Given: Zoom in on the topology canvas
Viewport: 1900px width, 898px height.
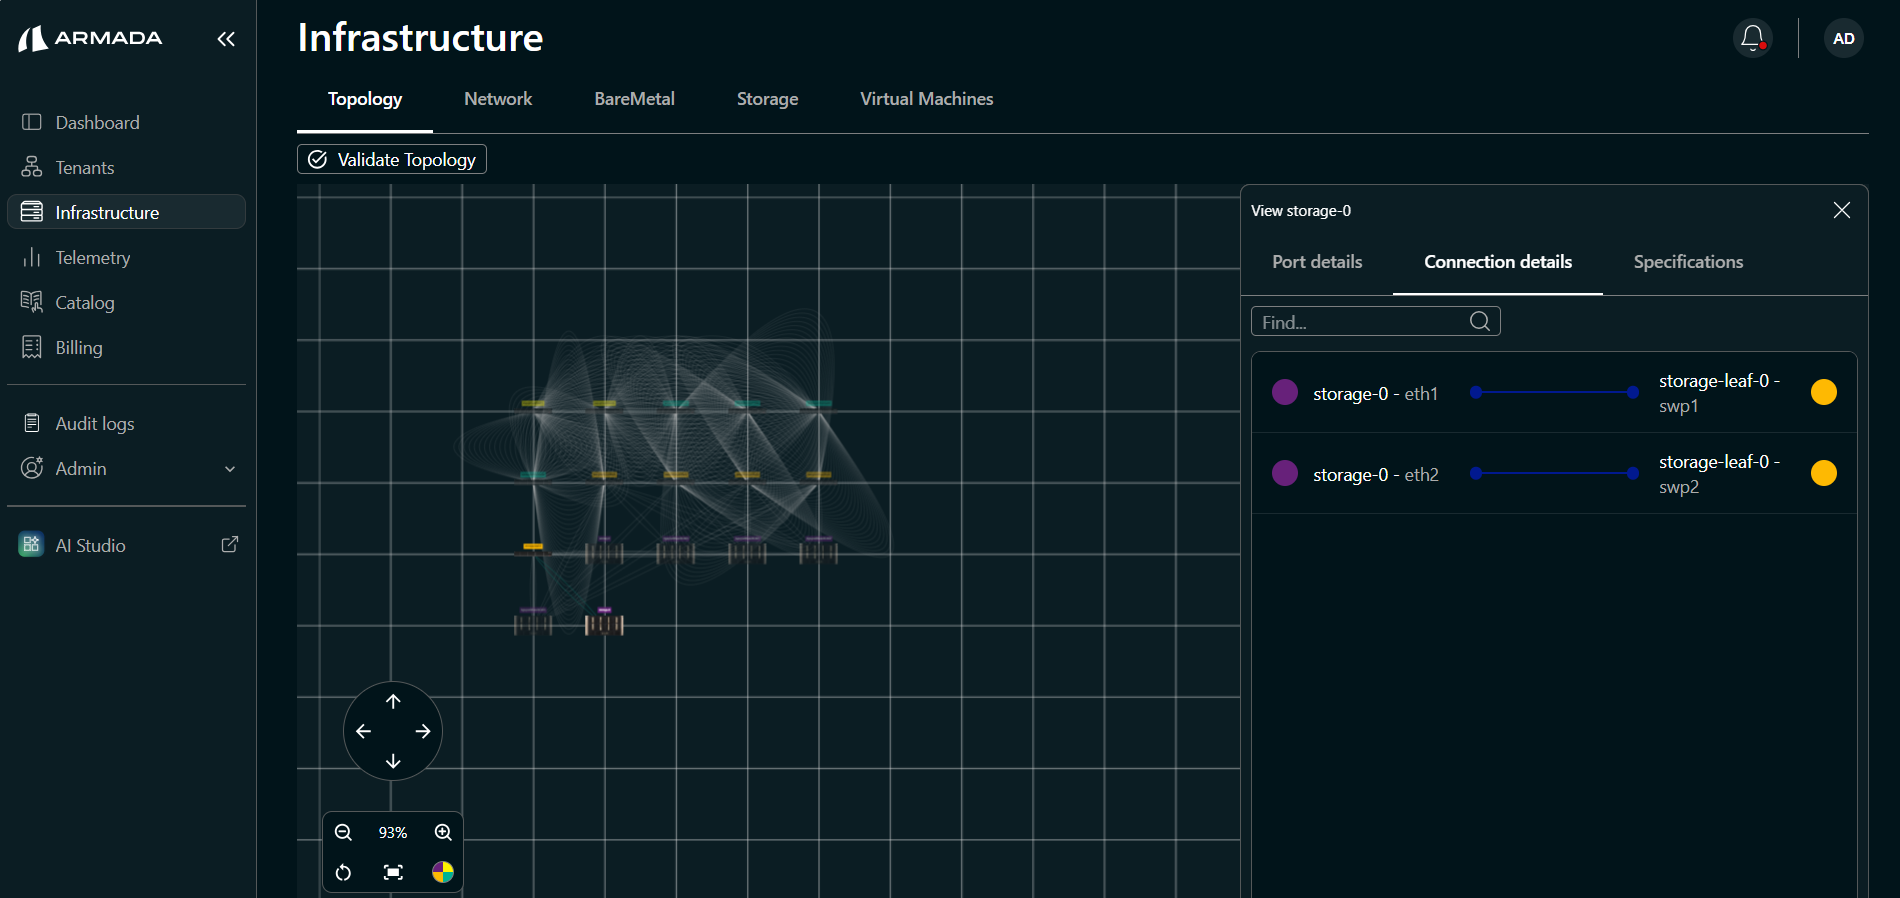Looking at the screenshot, I should (x=443, y=832).
